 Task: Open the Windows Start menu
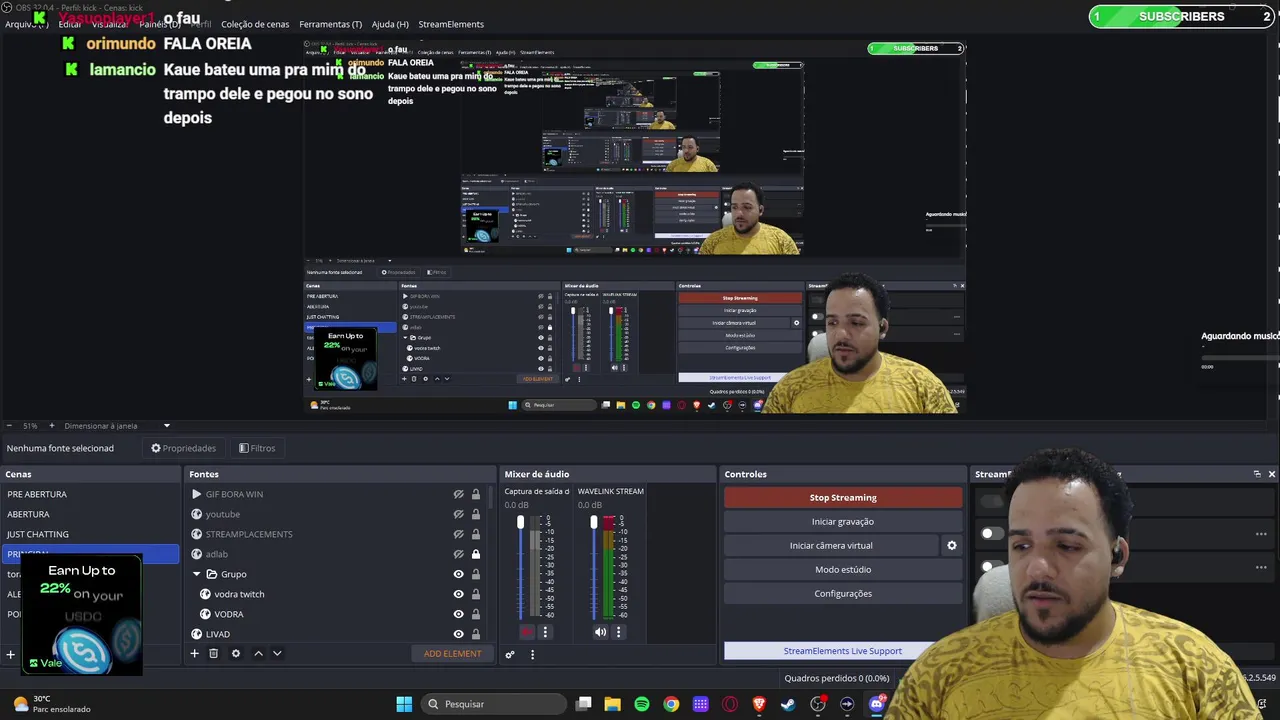point(404,704)
